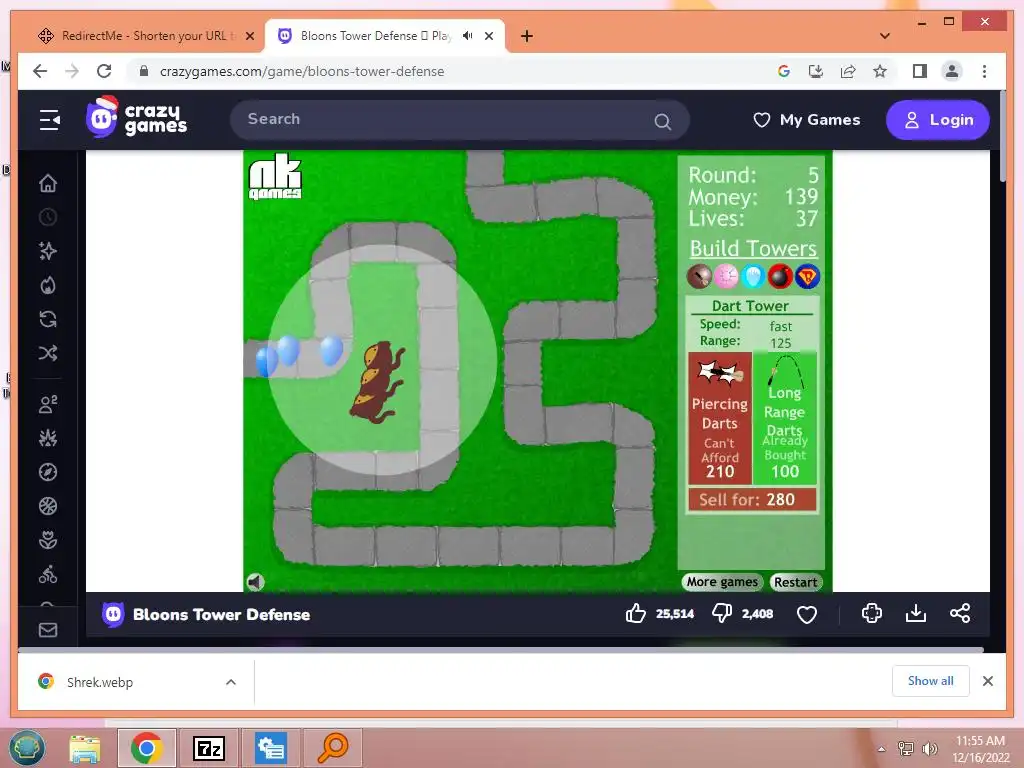Switch to the RedirectMe tab
This screenshot has height=768, width=1024.
click(x=147, y=36)
